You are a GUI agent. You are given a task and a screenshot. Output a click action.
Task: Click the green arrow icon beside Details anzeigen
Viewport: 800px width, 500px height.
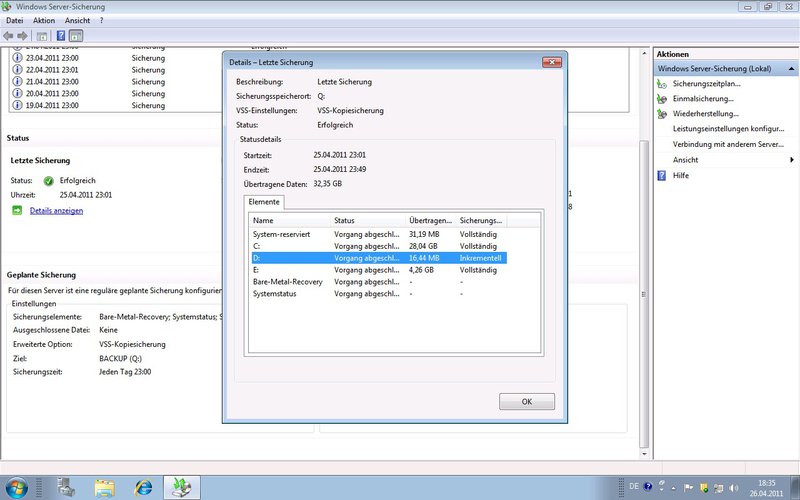click(17, 210)
